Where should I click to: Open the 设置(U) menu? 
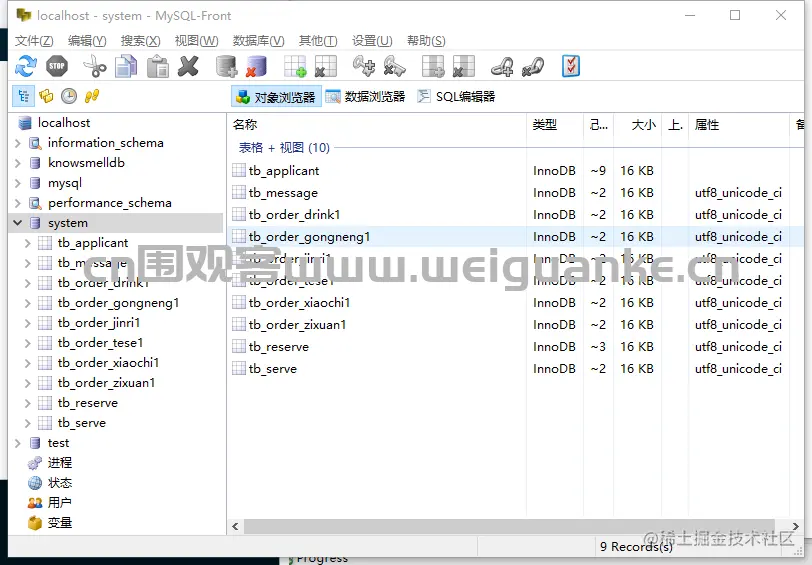pyautogui.click(x=372, y=41)
